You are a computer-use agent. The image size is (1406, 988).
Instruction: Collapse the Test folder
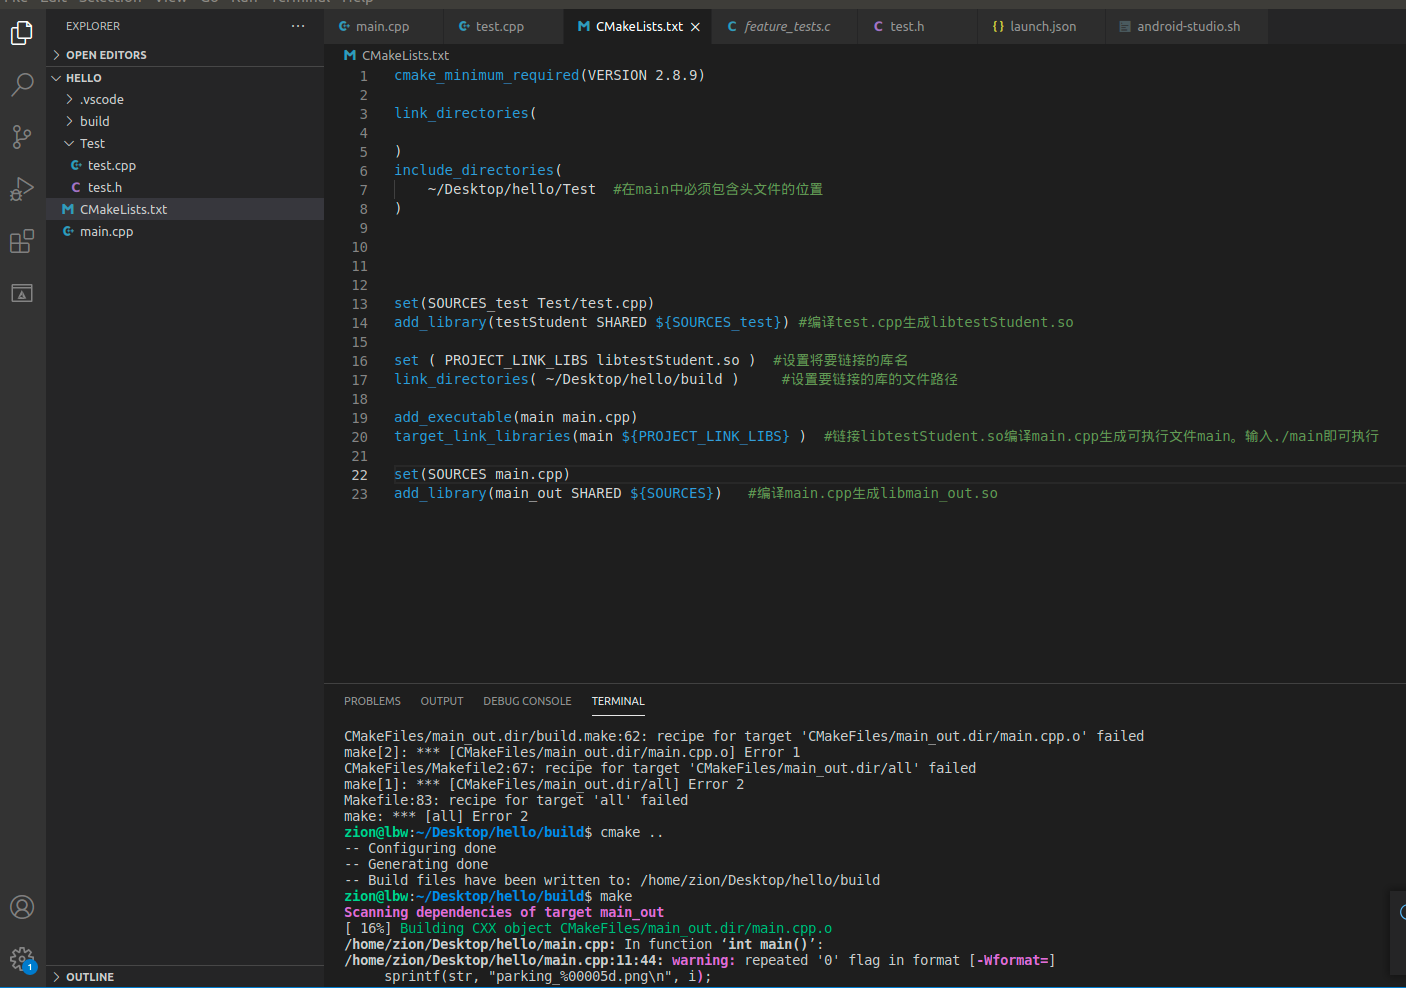click(x=185, y=143)
